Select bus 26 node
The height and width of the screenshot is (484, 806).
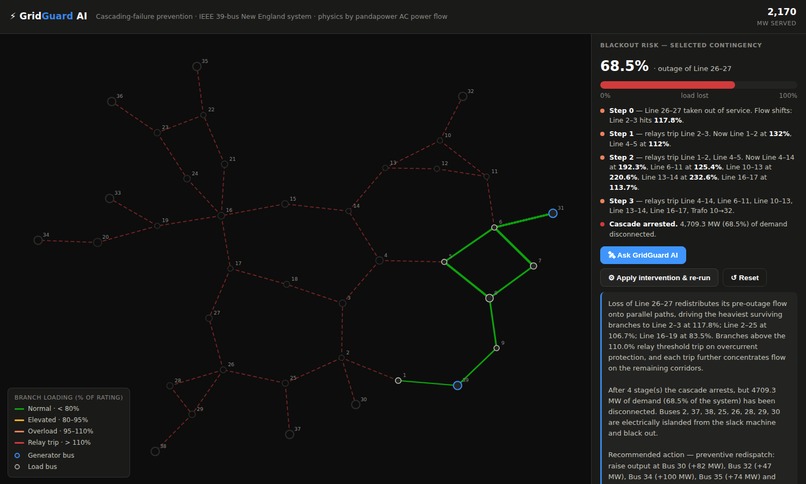pos(223,369)
